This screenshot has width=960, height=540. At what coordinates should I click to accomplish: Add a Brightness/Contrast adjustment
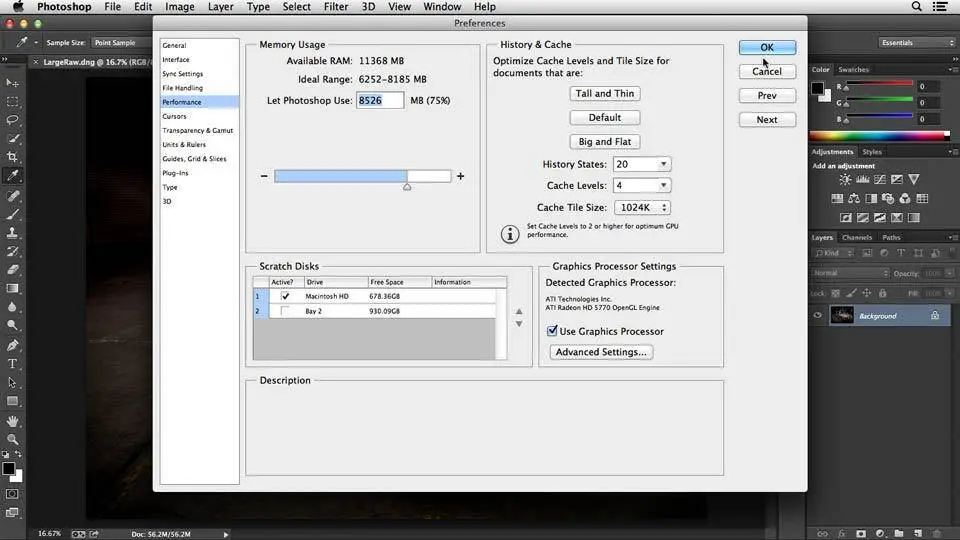tap(846, 179)
